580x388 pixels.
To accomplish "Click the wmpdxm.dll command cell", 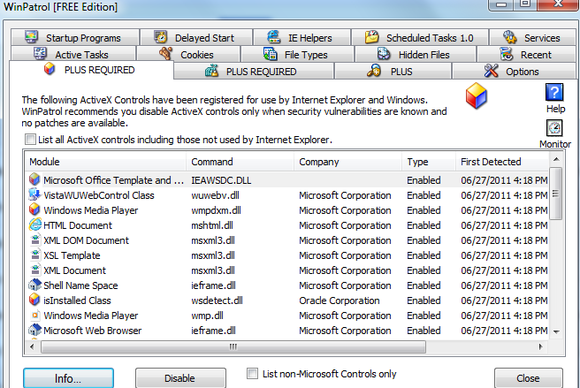I will click(216, 210).
